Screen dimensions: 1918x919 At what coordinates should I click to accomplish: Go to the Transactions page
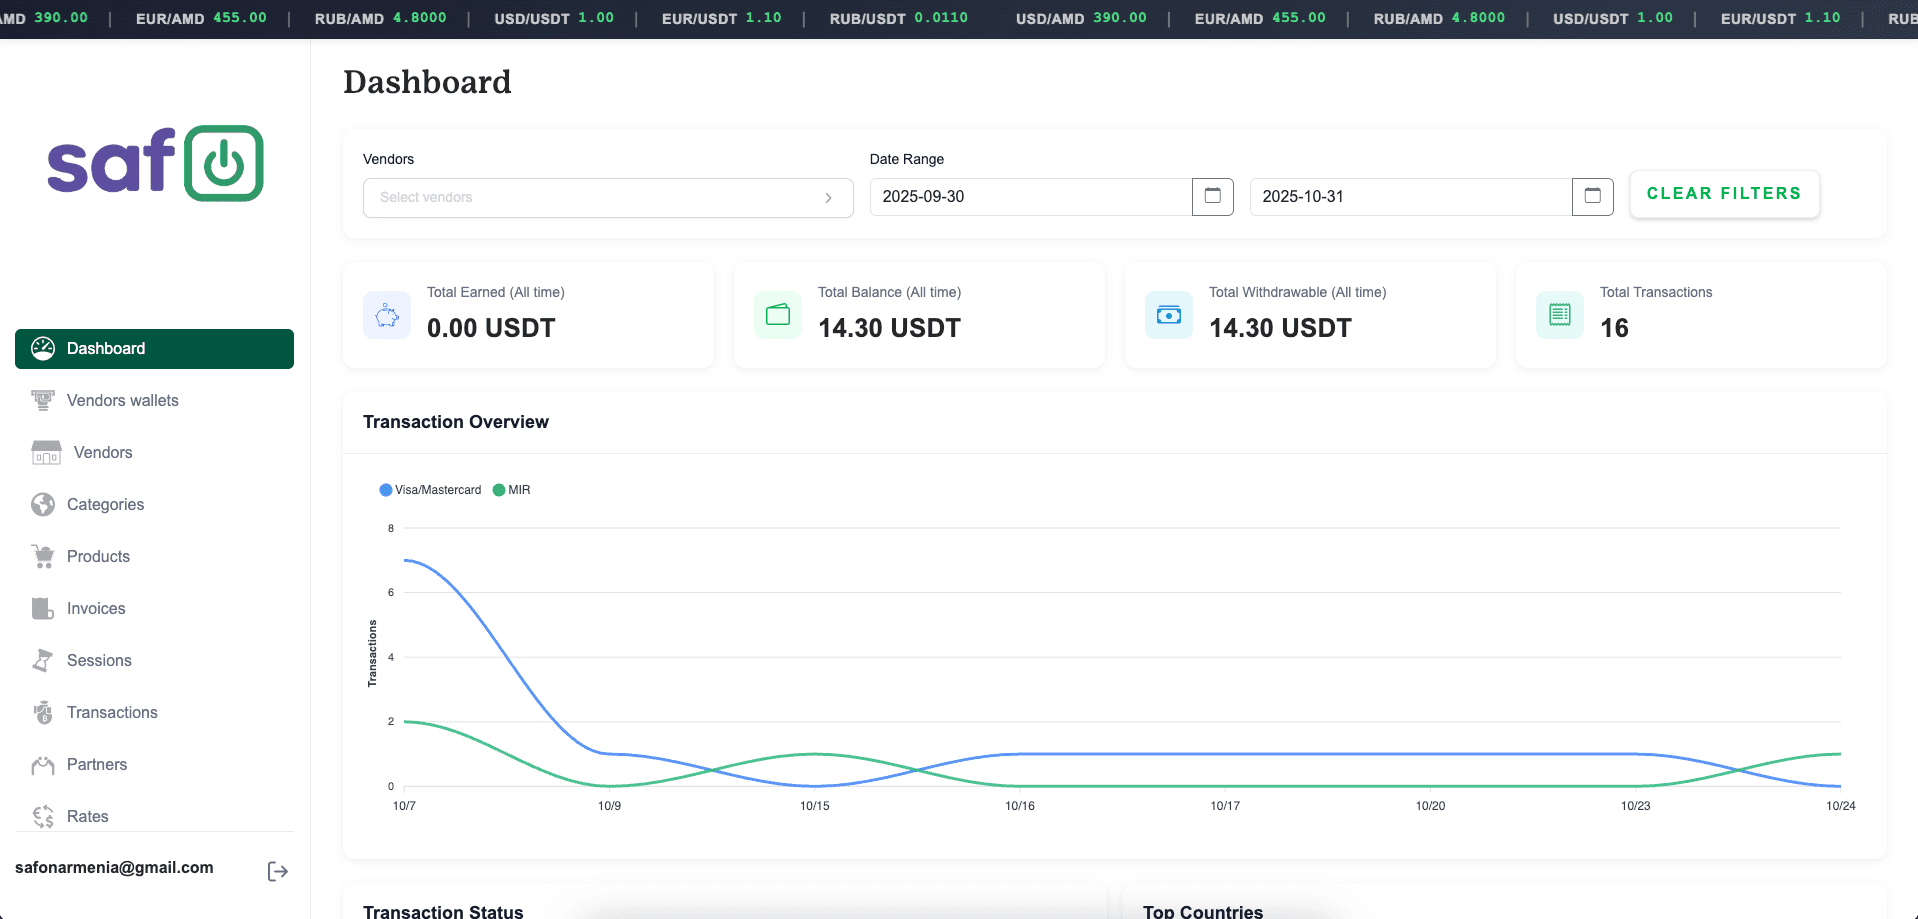(x=112, y=713)
